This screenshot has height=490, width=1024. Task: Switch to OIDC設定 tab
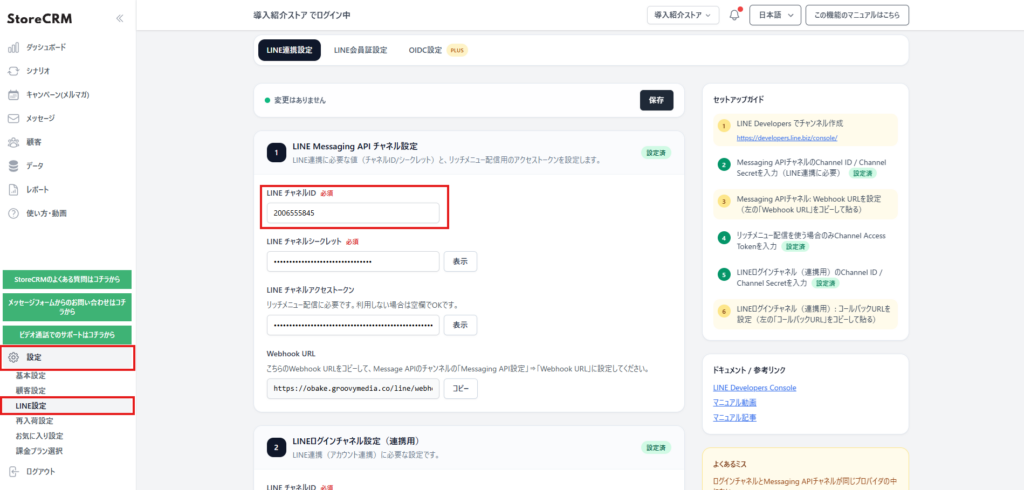[425, 49]
